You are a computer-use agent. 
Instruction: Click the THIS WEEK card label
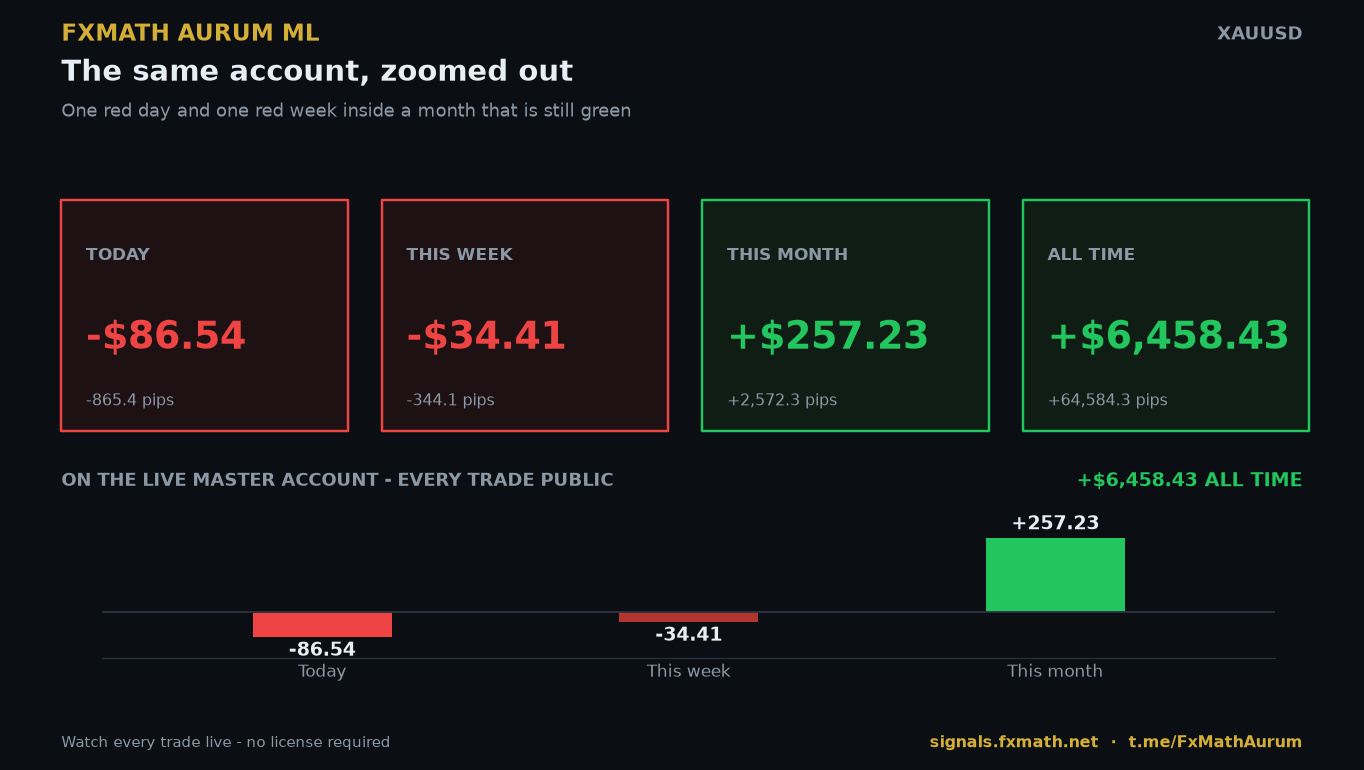pos(459,255)
